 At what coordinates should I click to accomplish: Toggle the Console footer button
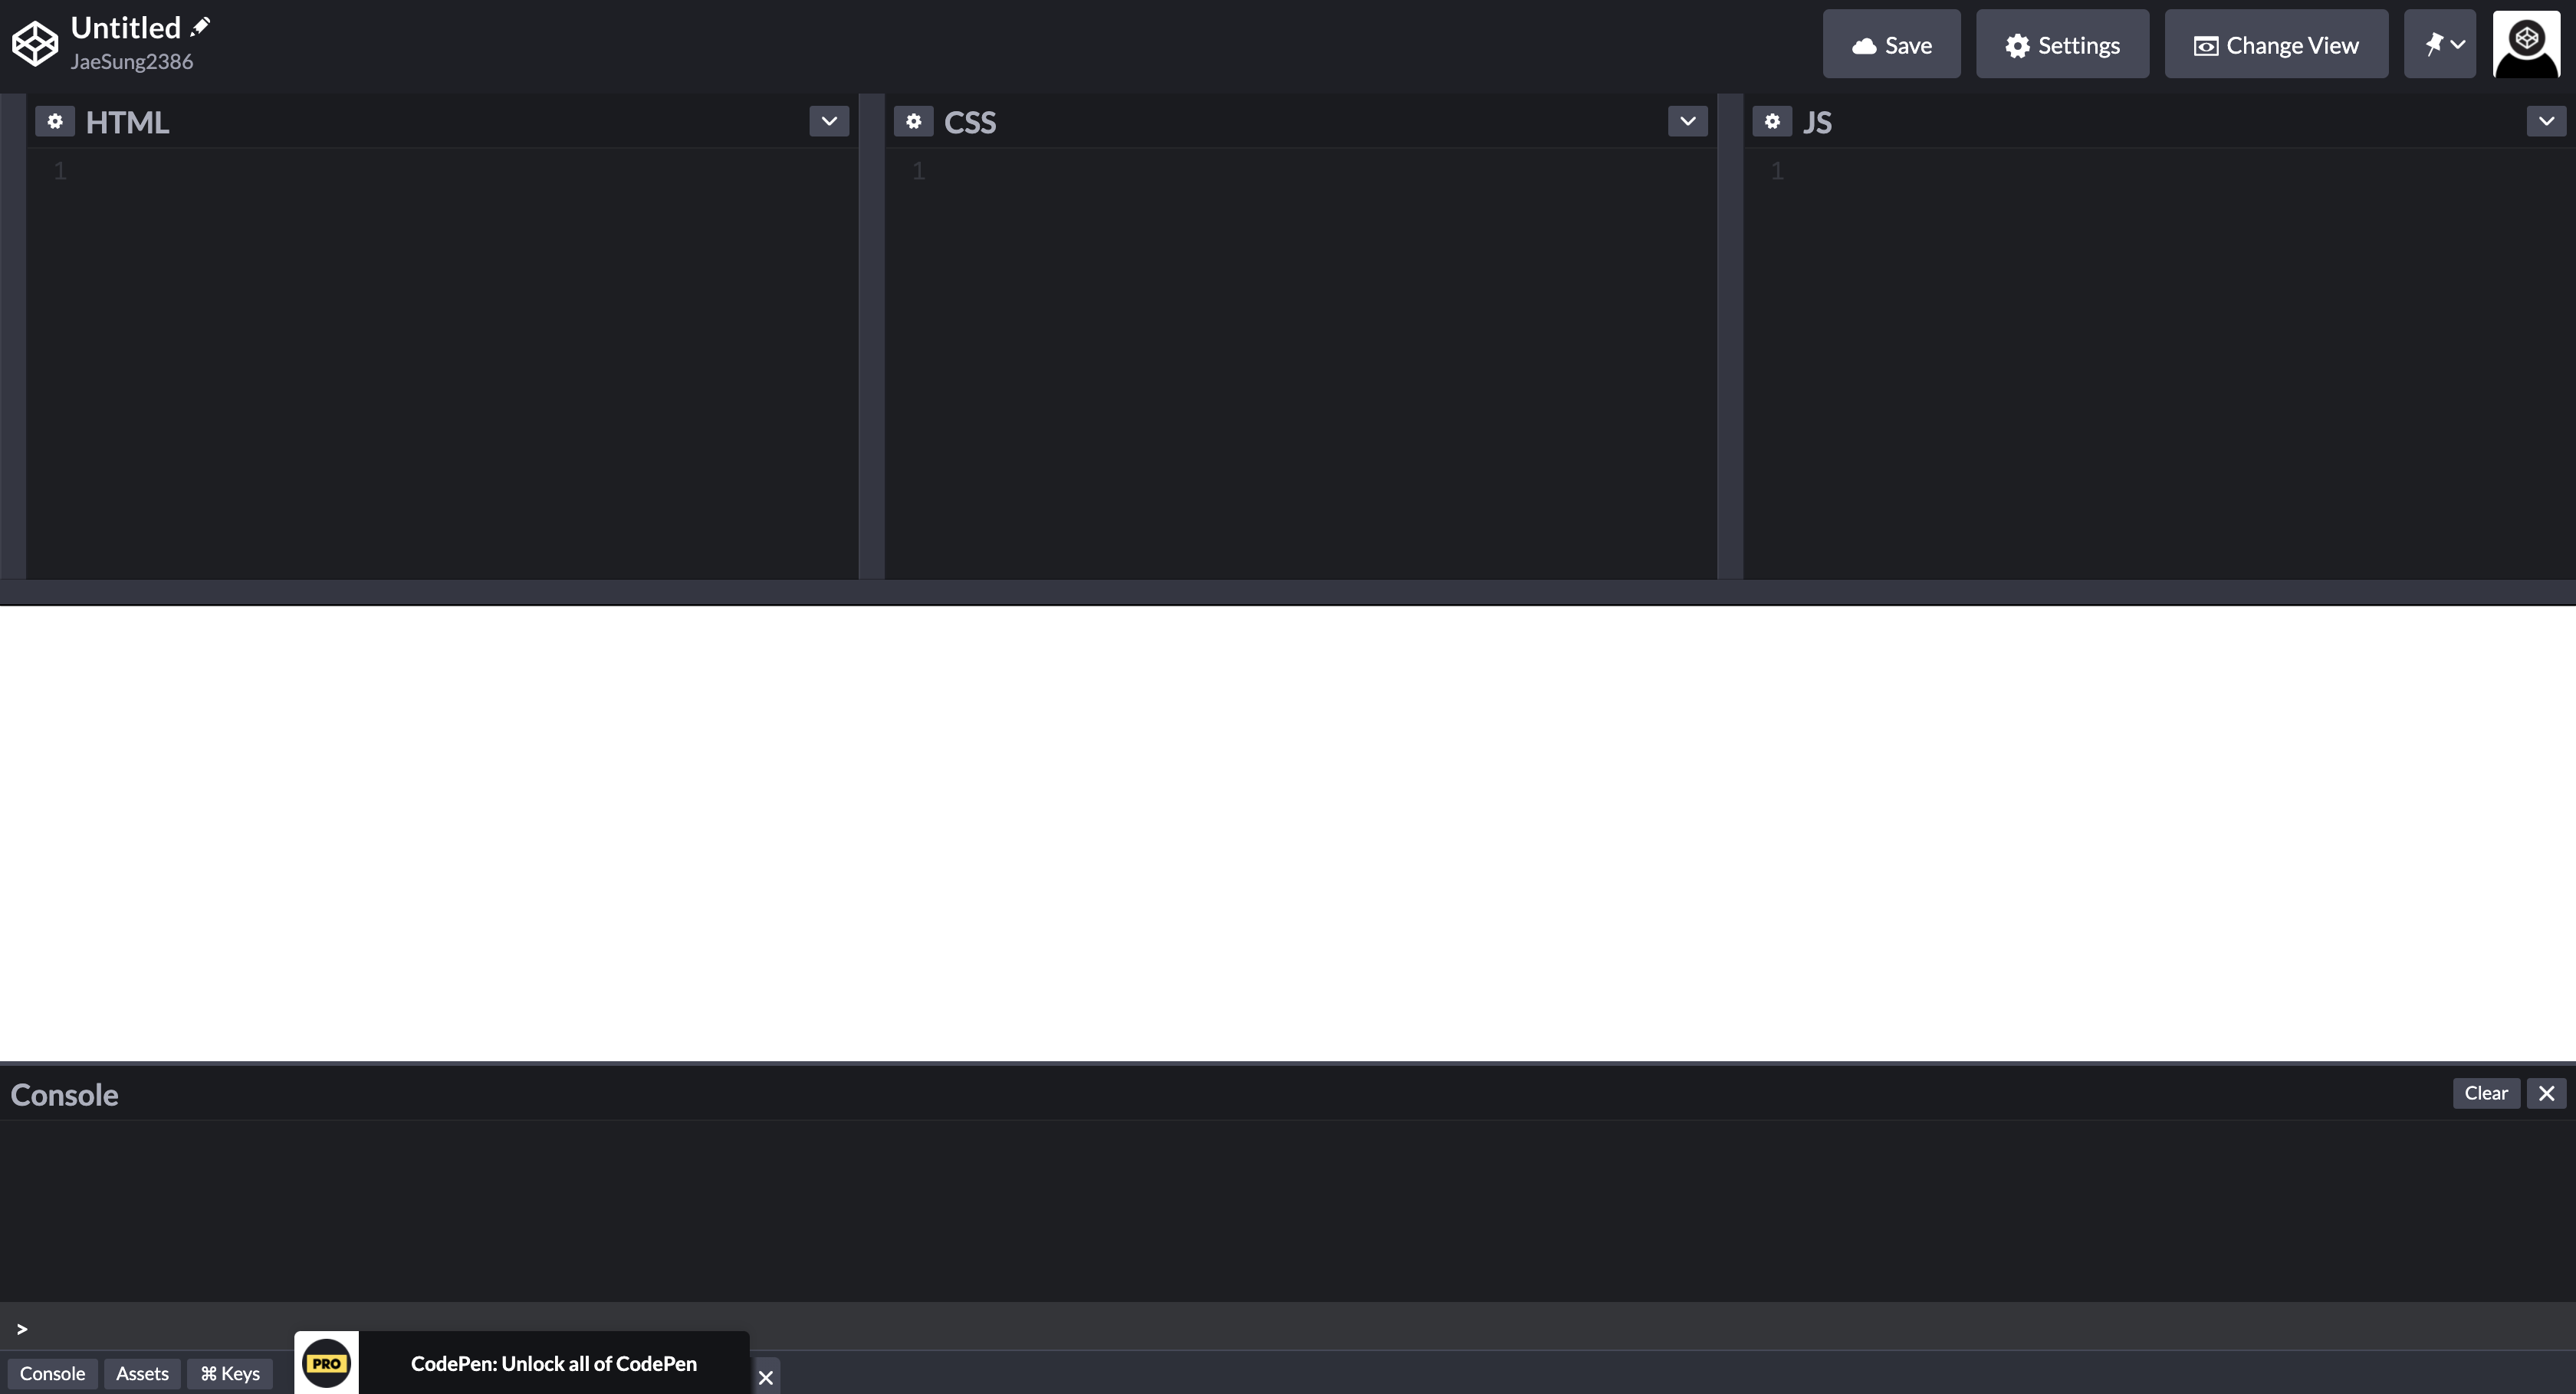point(52,1373)
